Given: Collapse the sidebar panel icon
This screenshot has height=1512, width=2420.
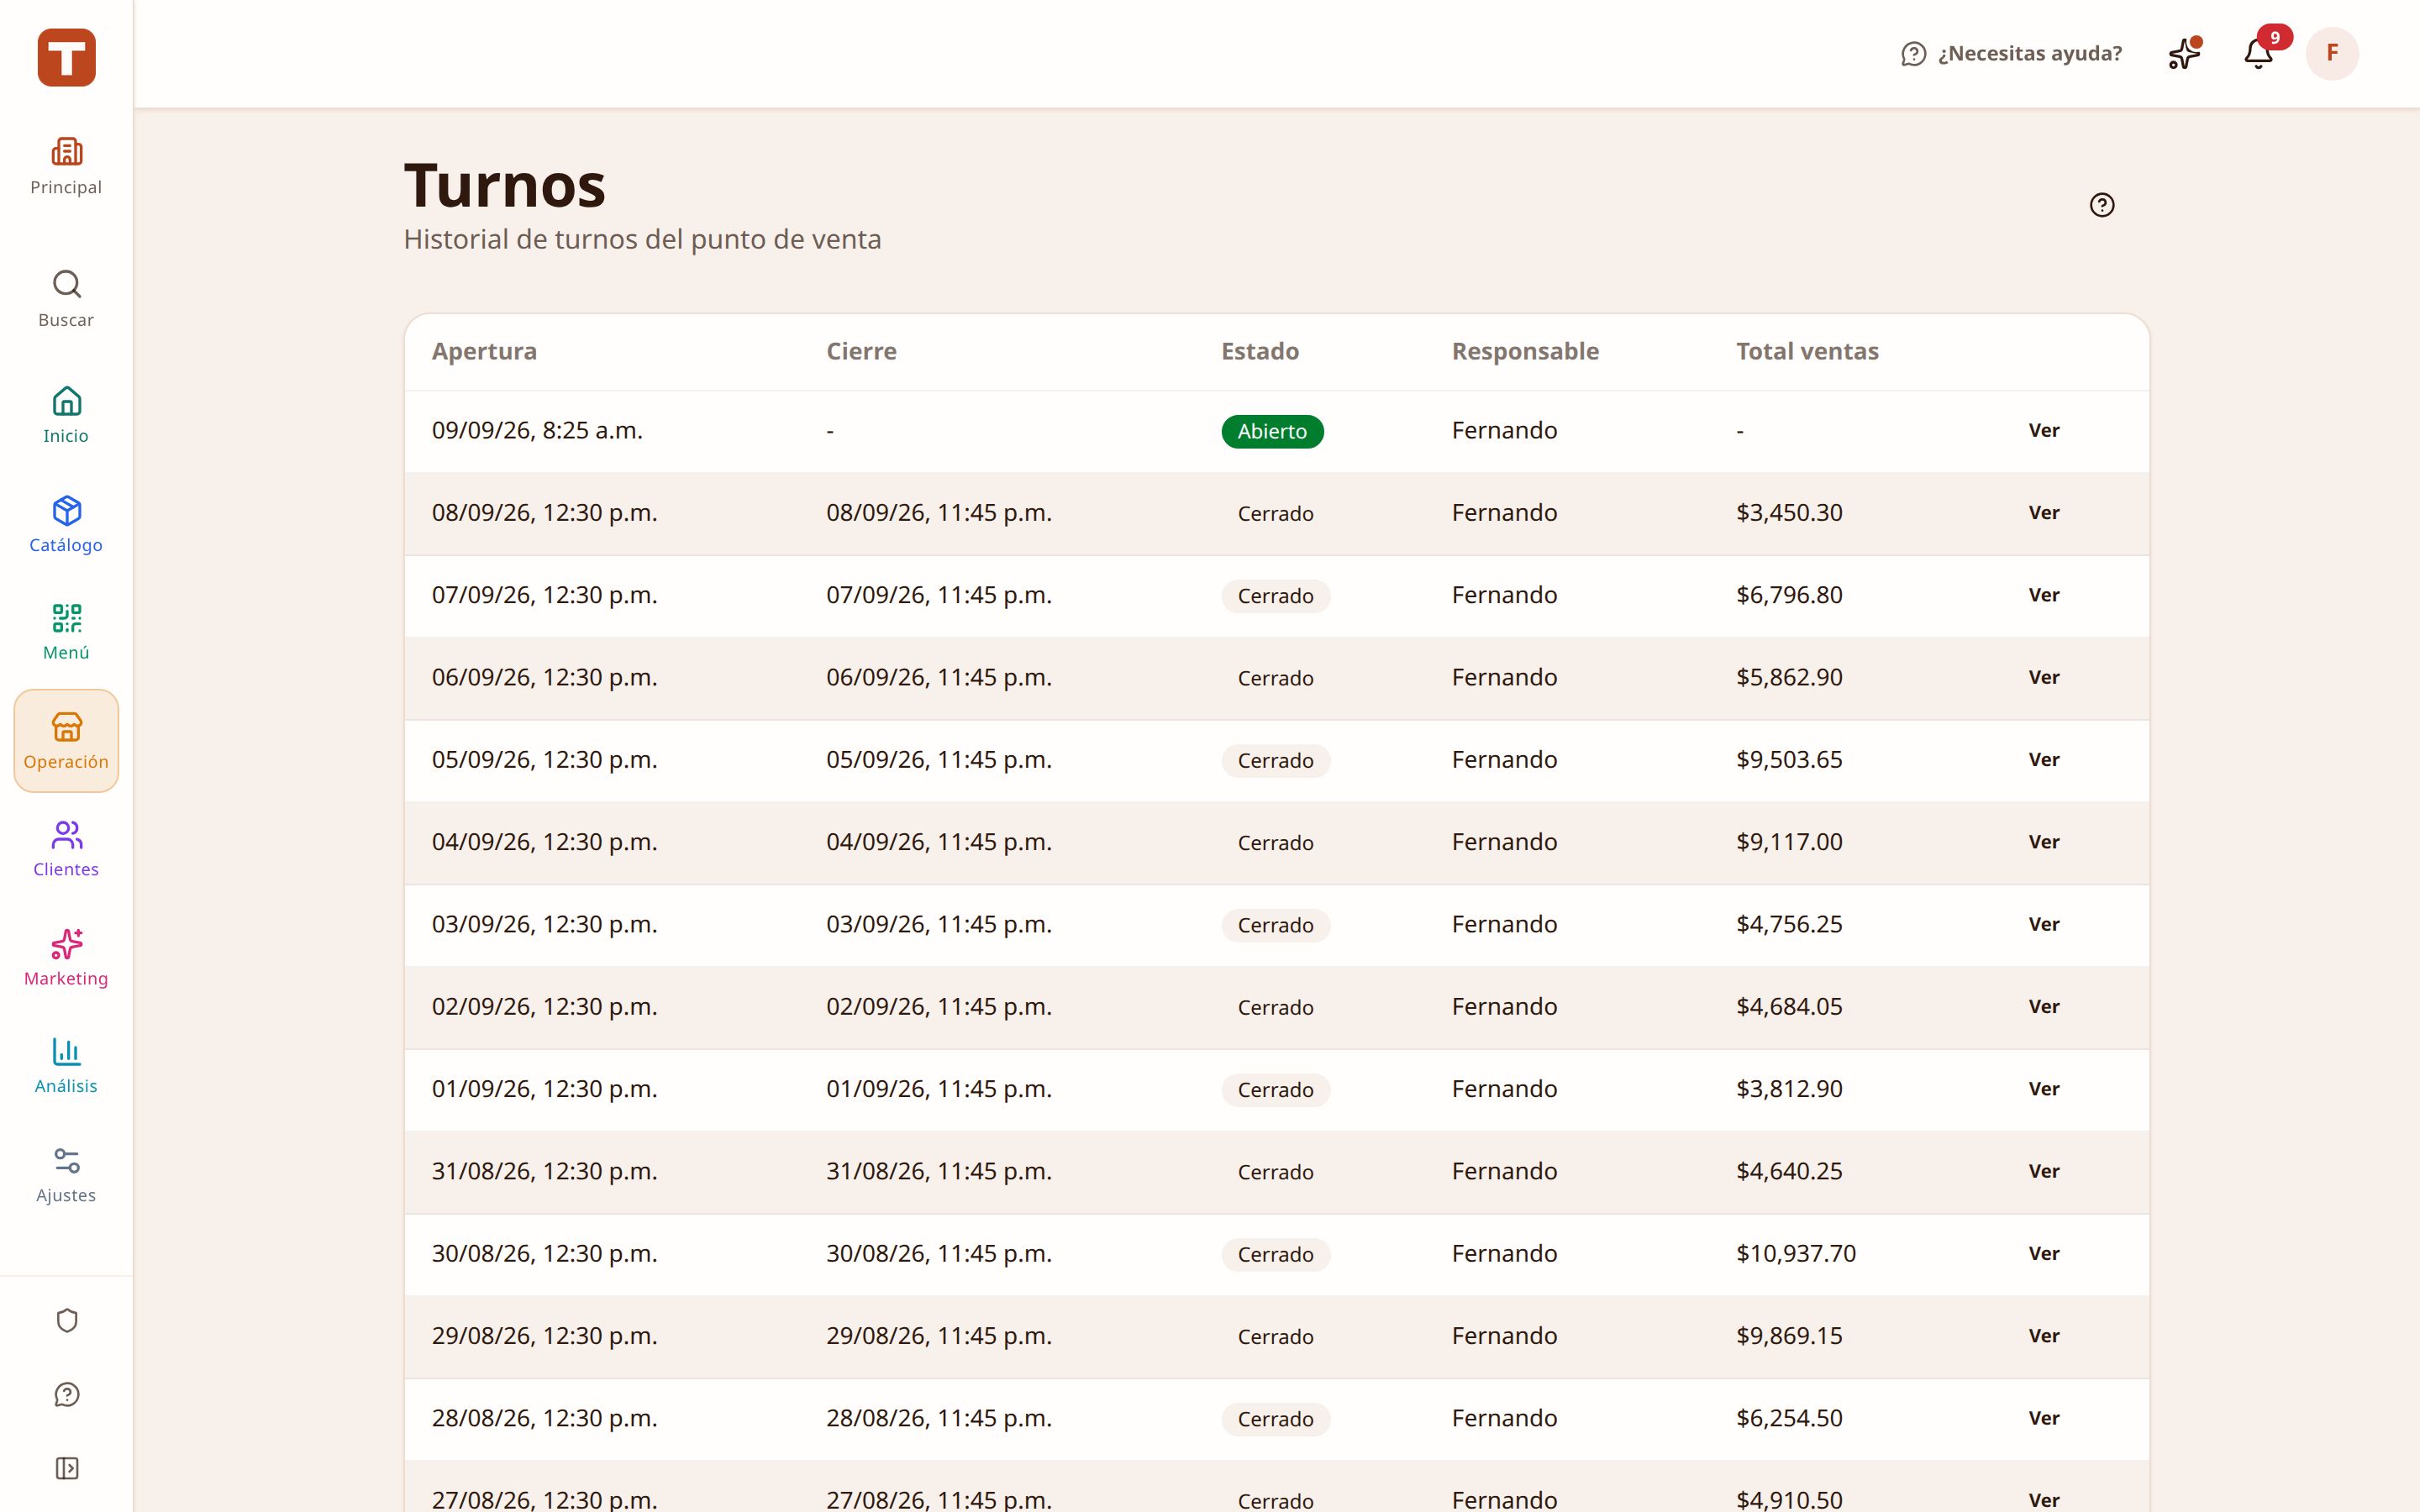Looking at the screenshot, I should pyautogui.click(x=67, y=1468).
